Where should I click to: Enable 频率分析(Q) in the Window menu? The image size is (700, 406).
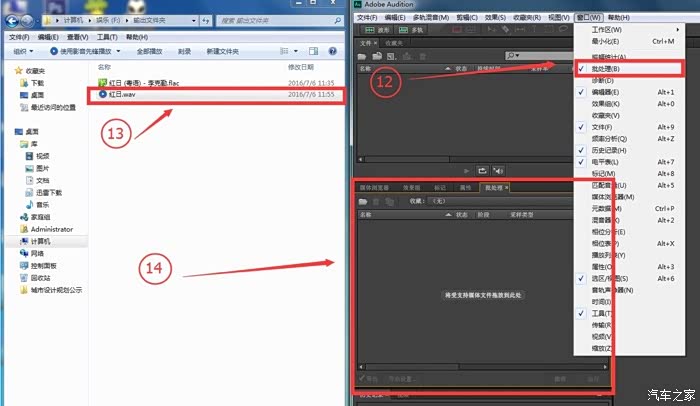point(629,139)
